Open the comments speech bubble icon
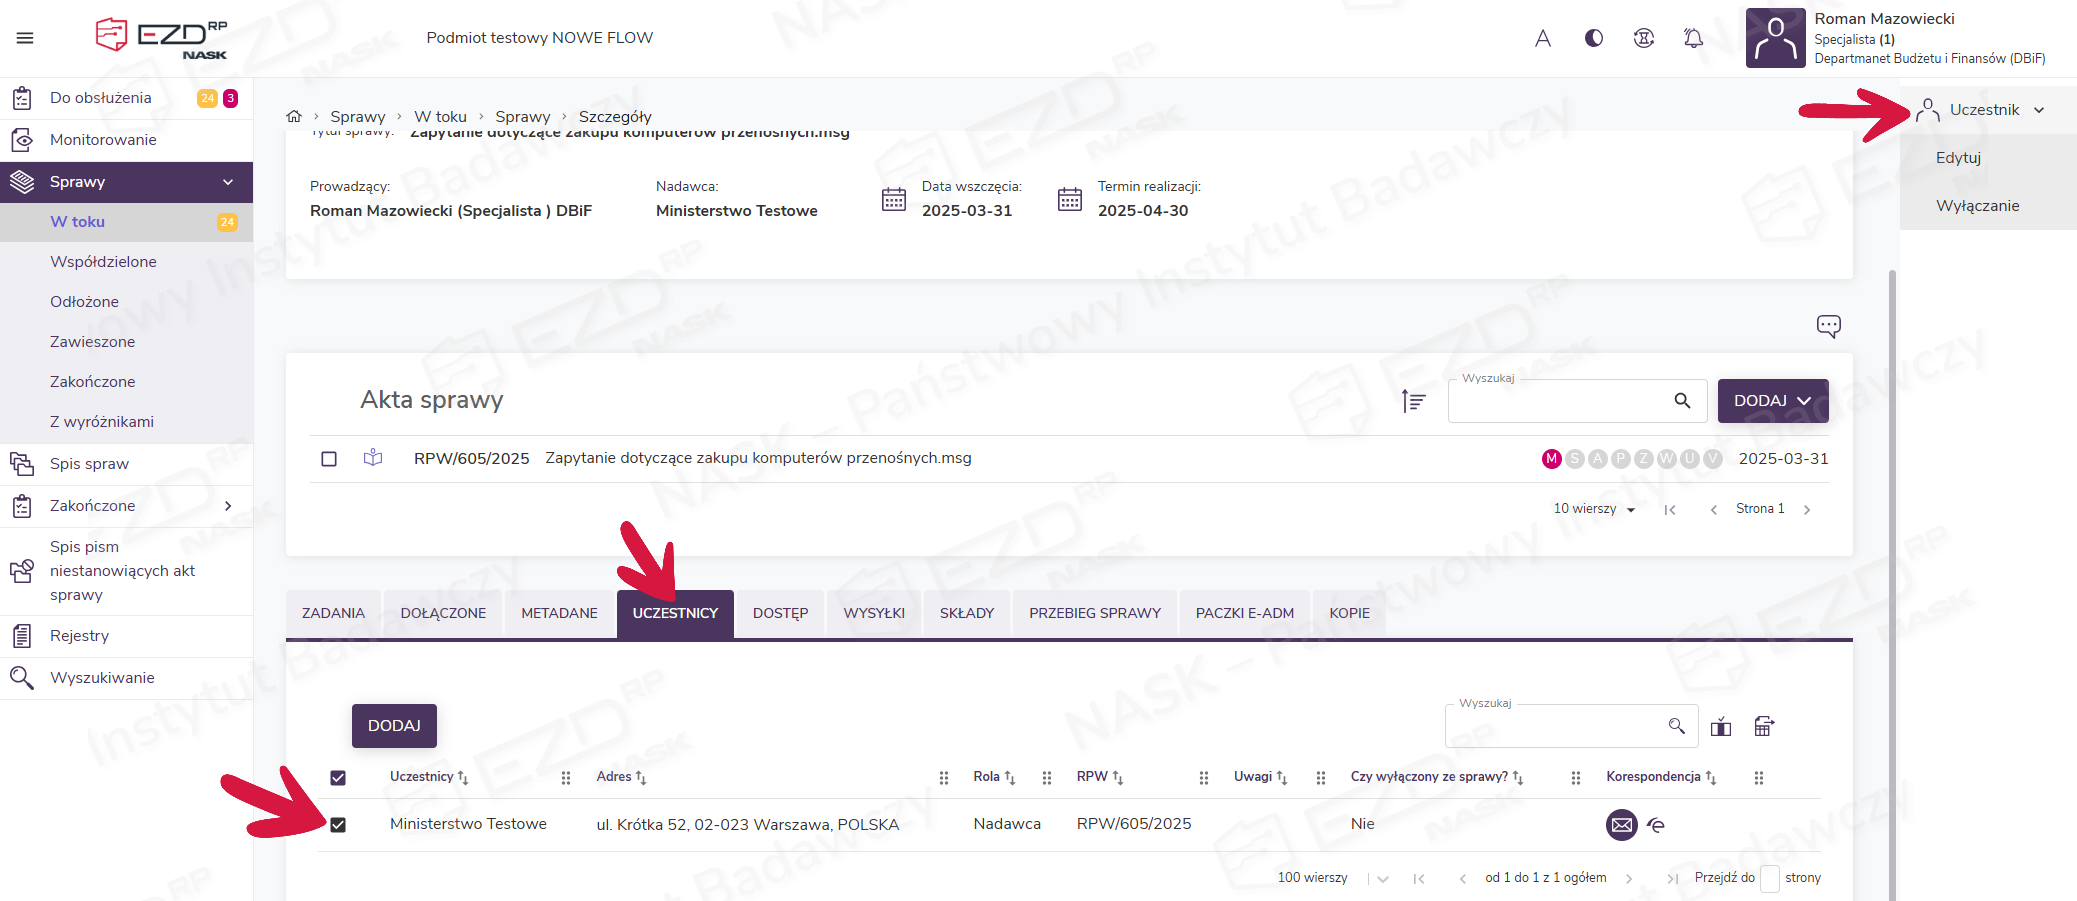 (1828, 326)
